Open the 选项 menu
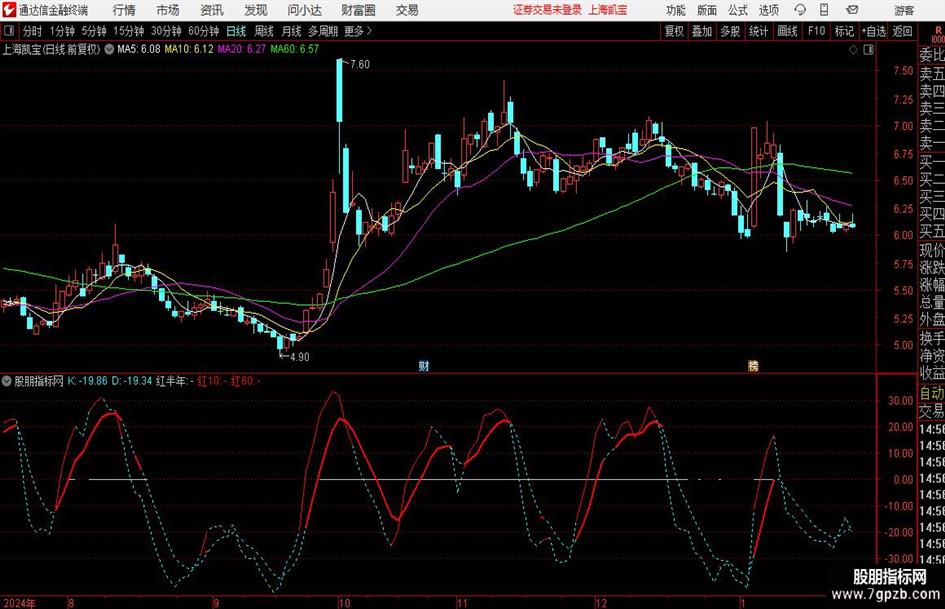945x609 pixels. click(768, 10)
